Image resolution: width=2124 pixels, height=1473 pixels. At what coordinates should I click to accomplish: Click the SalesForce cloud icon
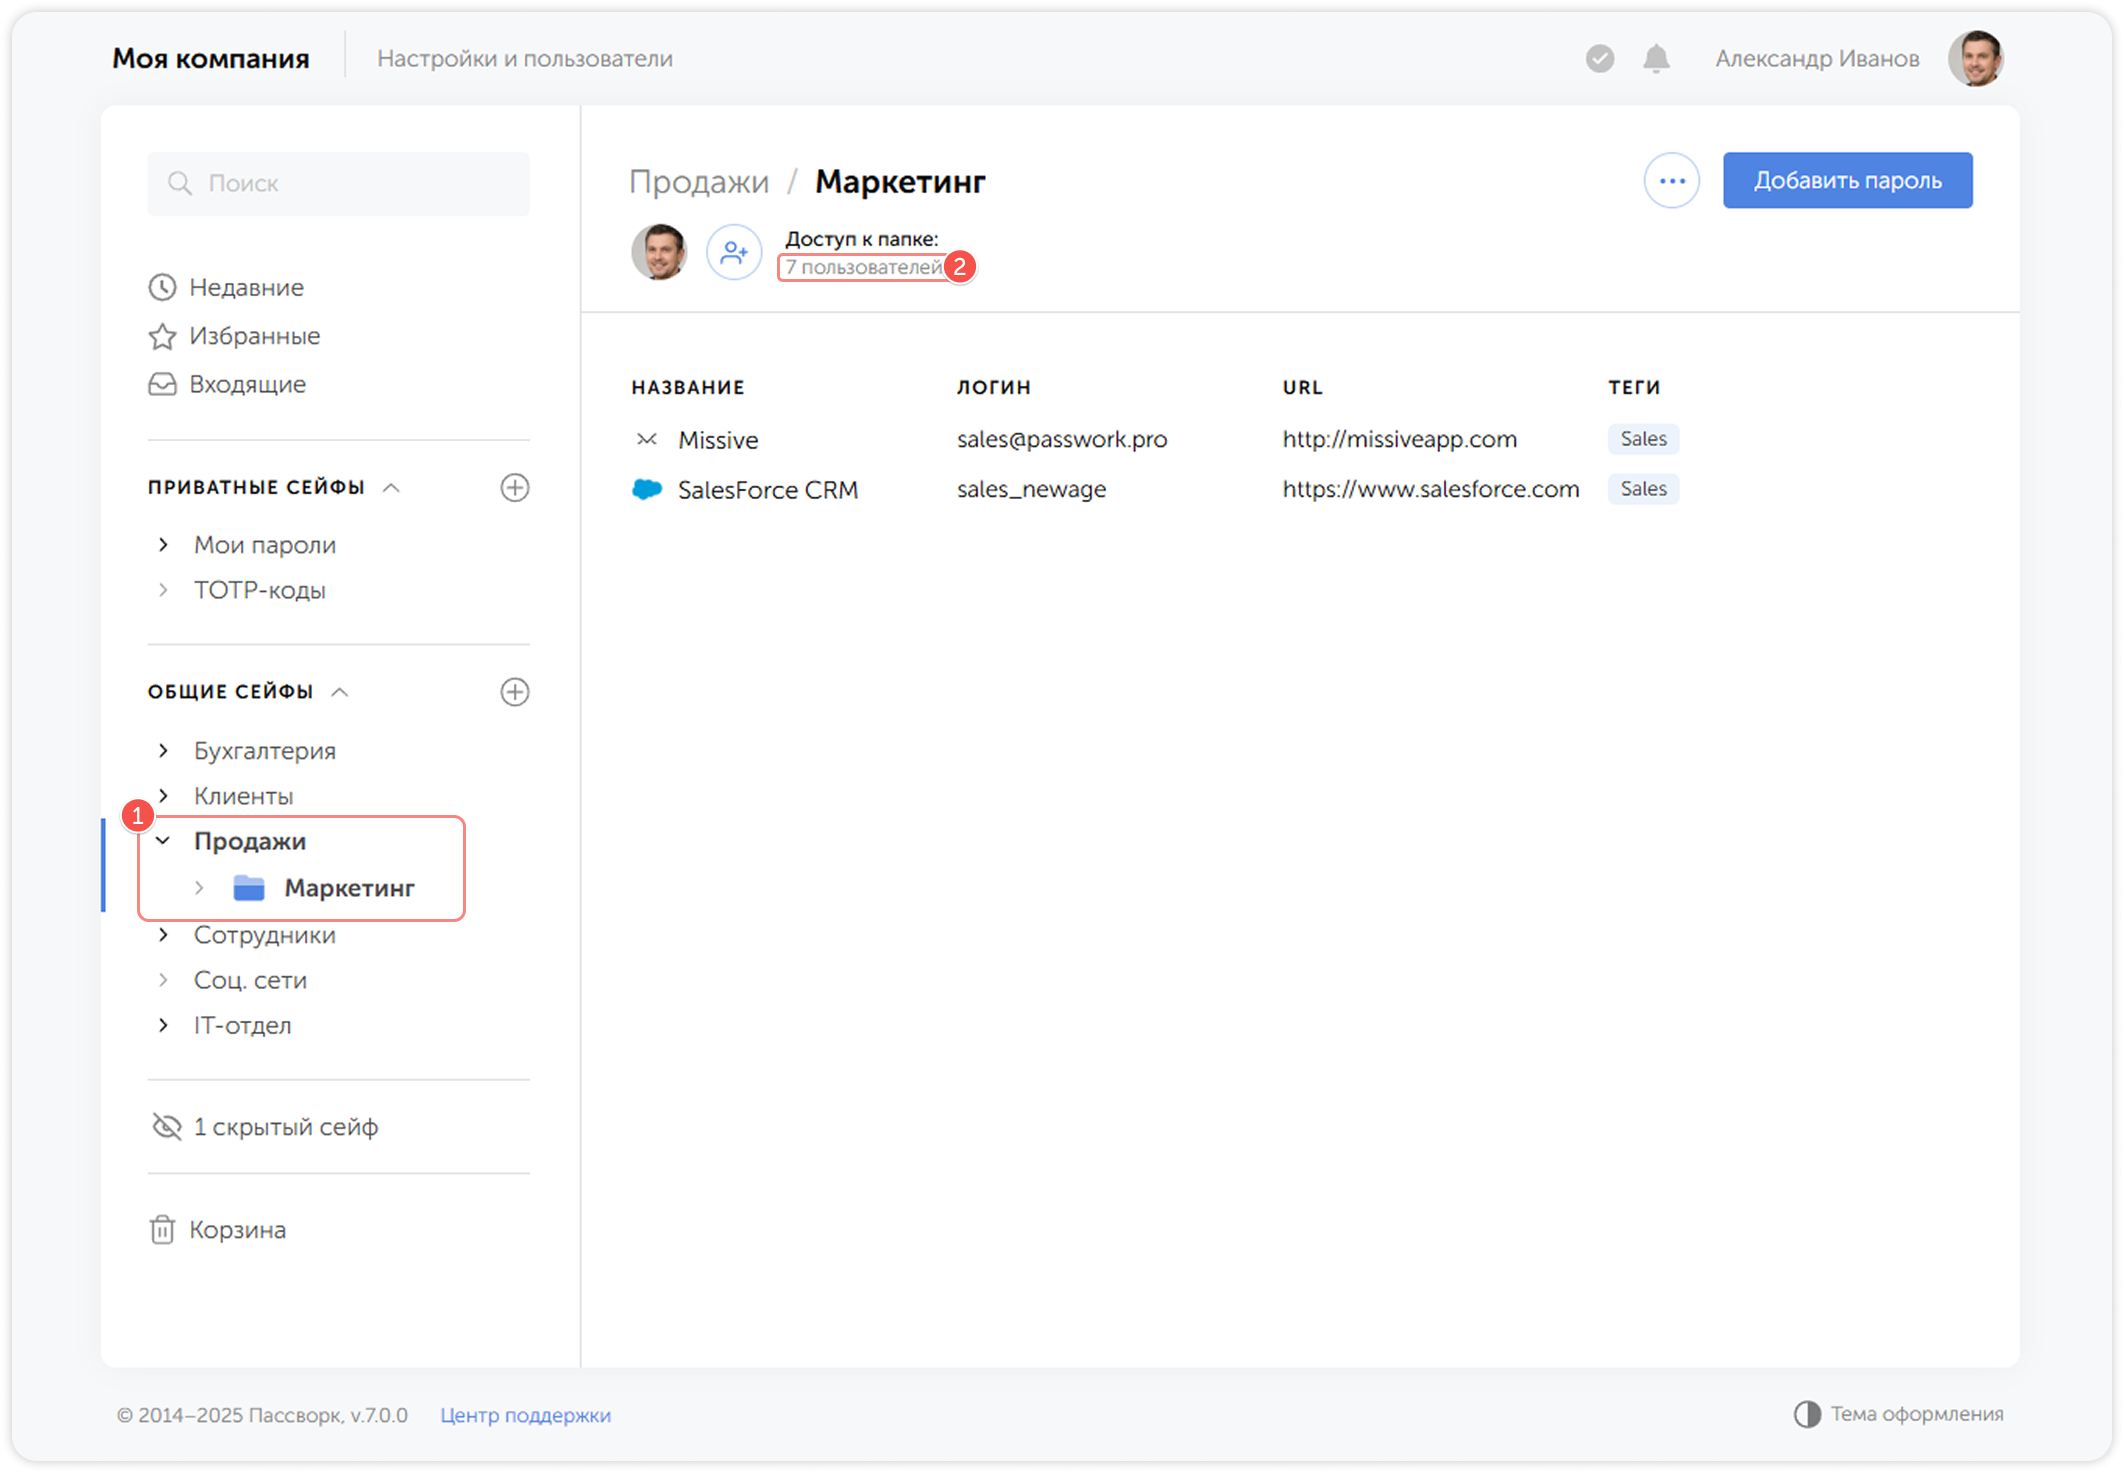point(647,489)
